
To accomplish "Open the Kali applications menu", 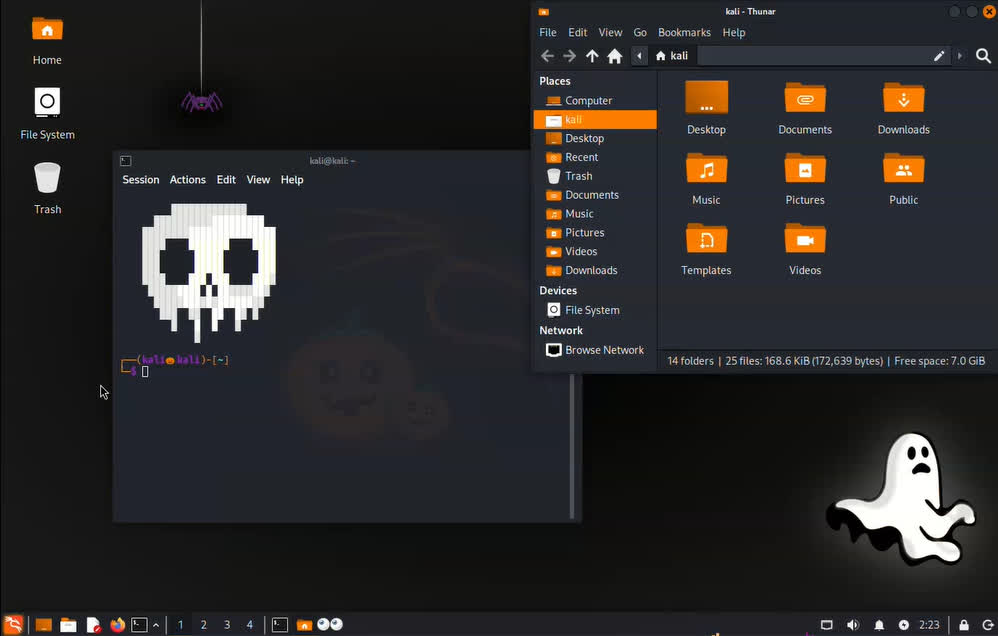I will click(14, 625).
